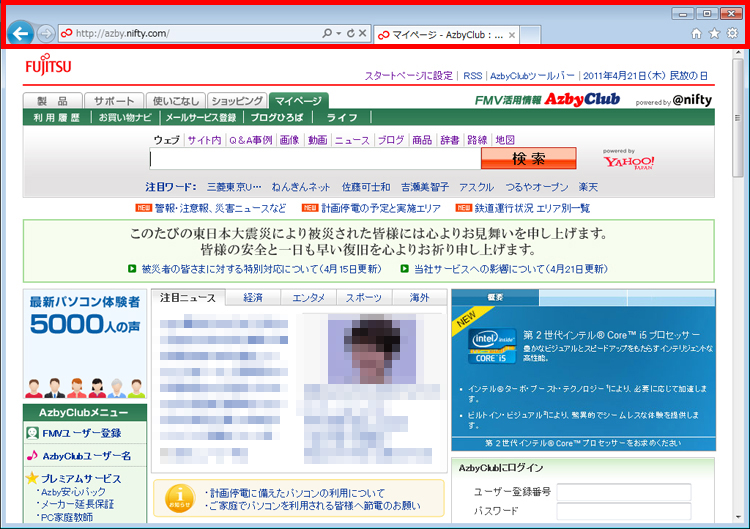
Task: Open 警報・注意報、災害ニュースなど link
Action: (220, 209)
